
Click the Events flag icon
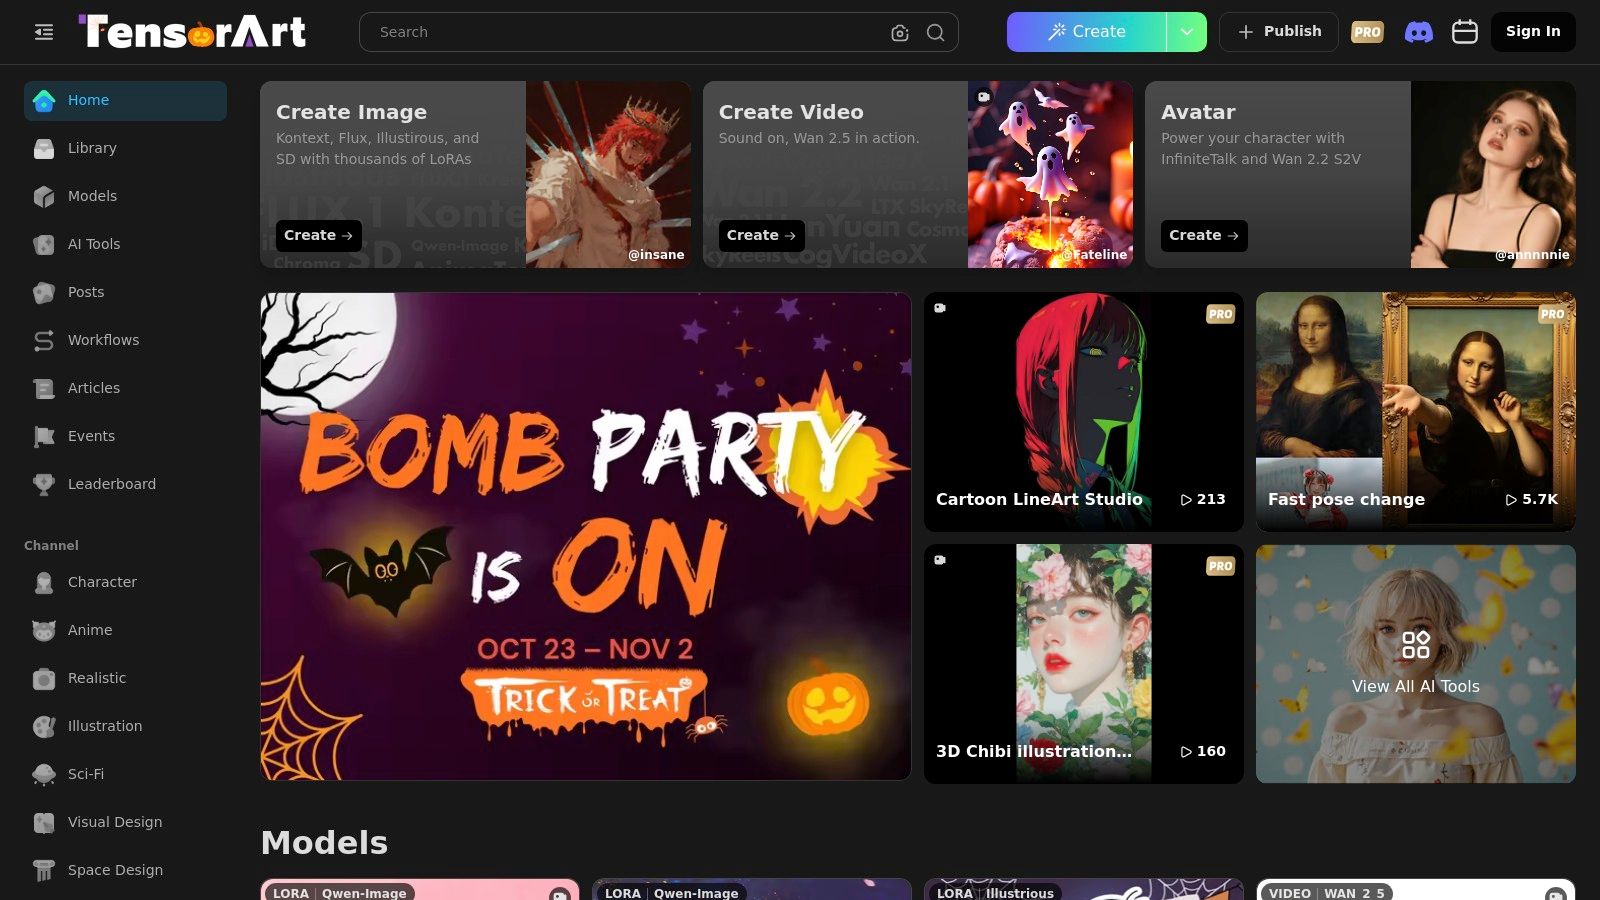point(44,436)
